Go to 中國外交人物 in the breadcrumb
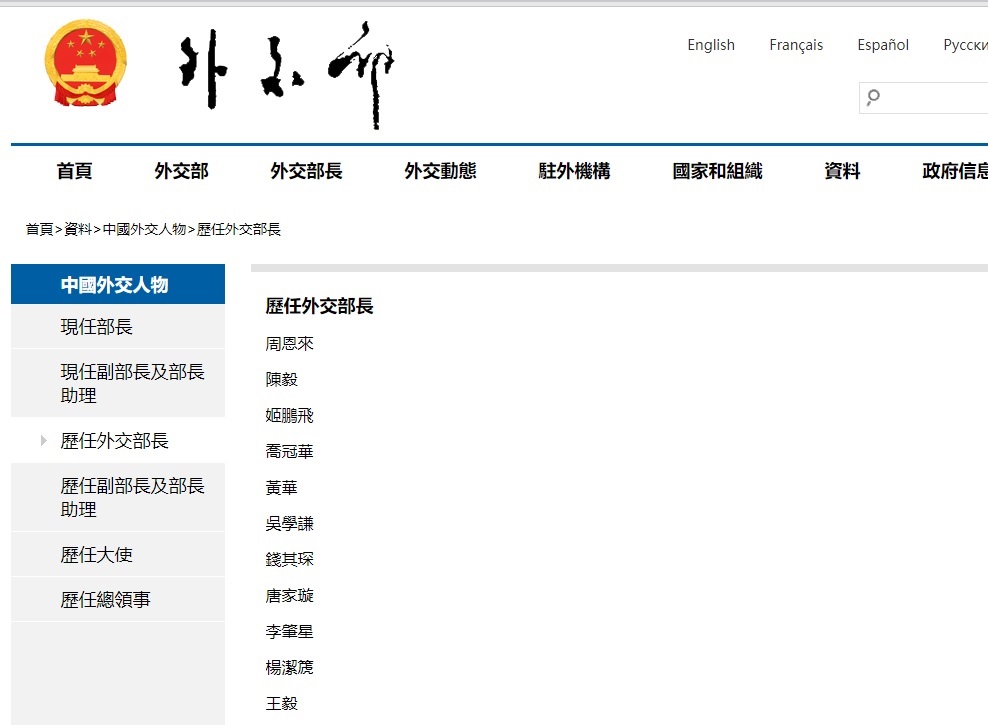The height and width of the screenshot is (725, 988). 144,229
